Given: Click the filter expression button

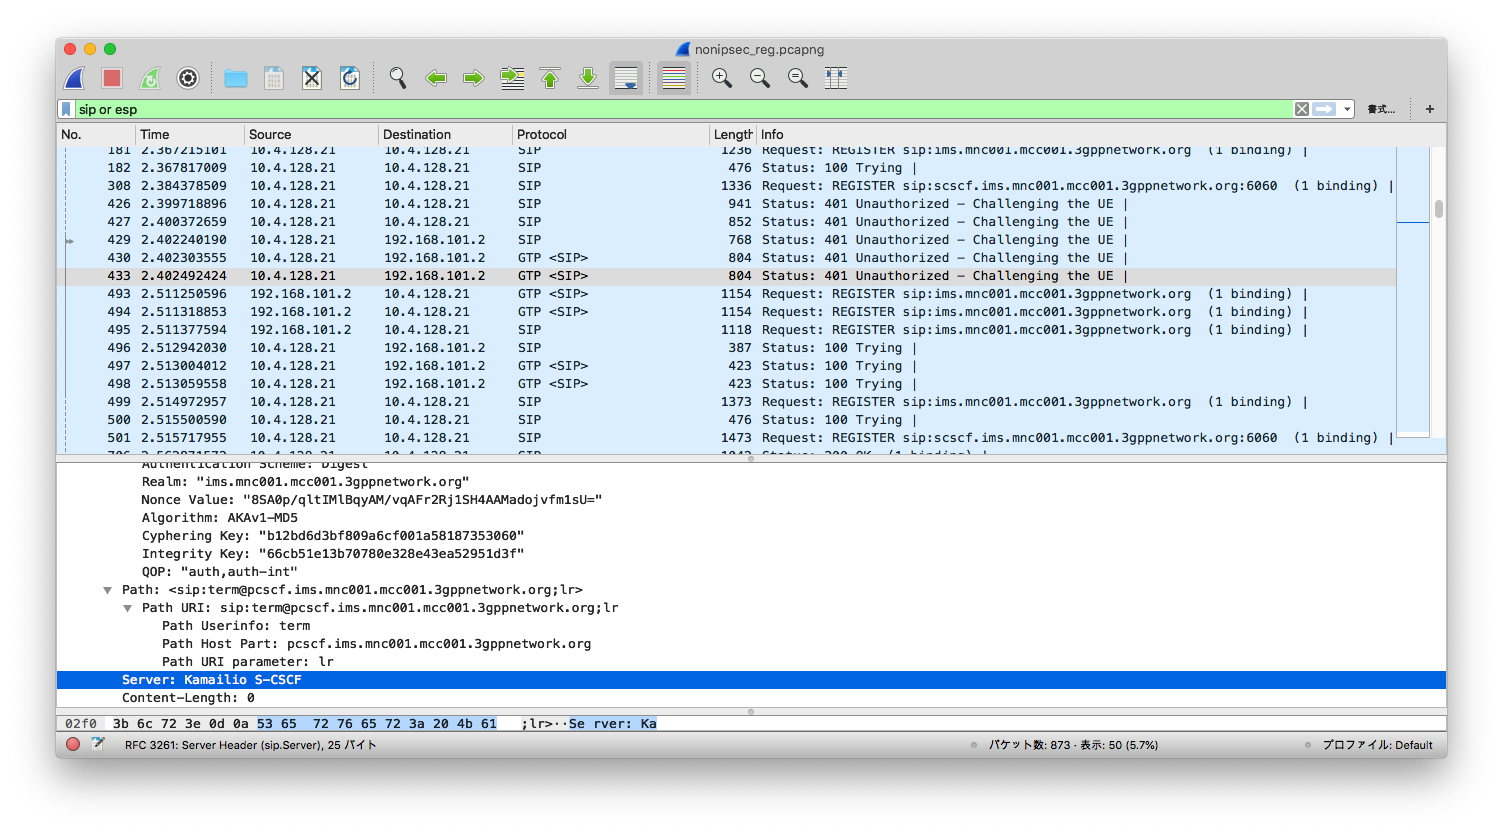Looking at the screenshot, I should click(1381, 109).
